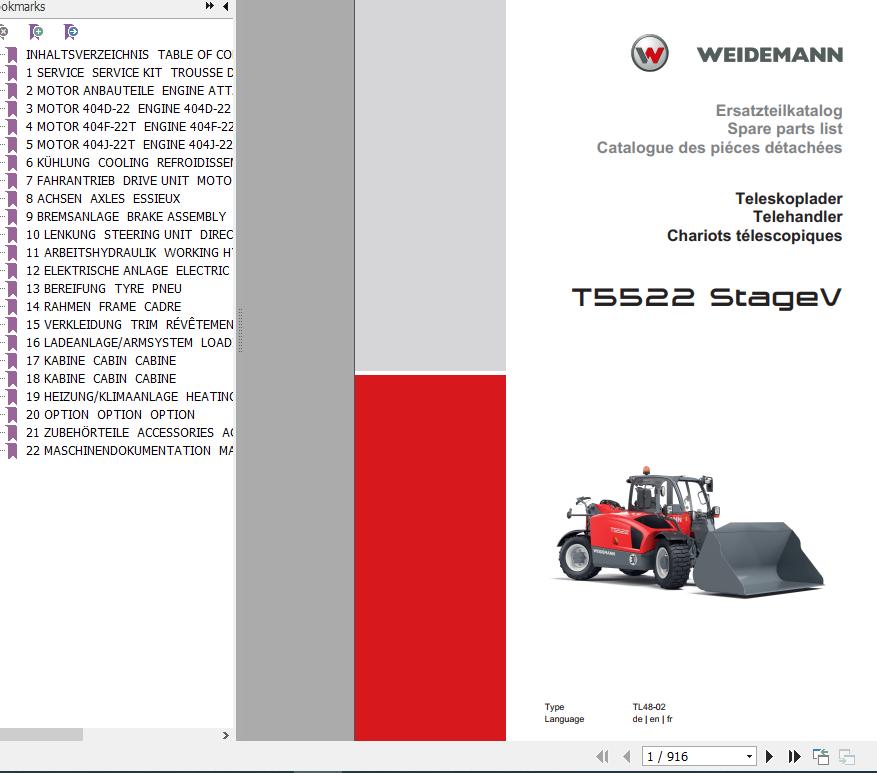Collapse the Bookmarks panel with the left-pointing arrow
Image resolution: width=877 pixels, height=773 pixels.
[x=226, y=6]
